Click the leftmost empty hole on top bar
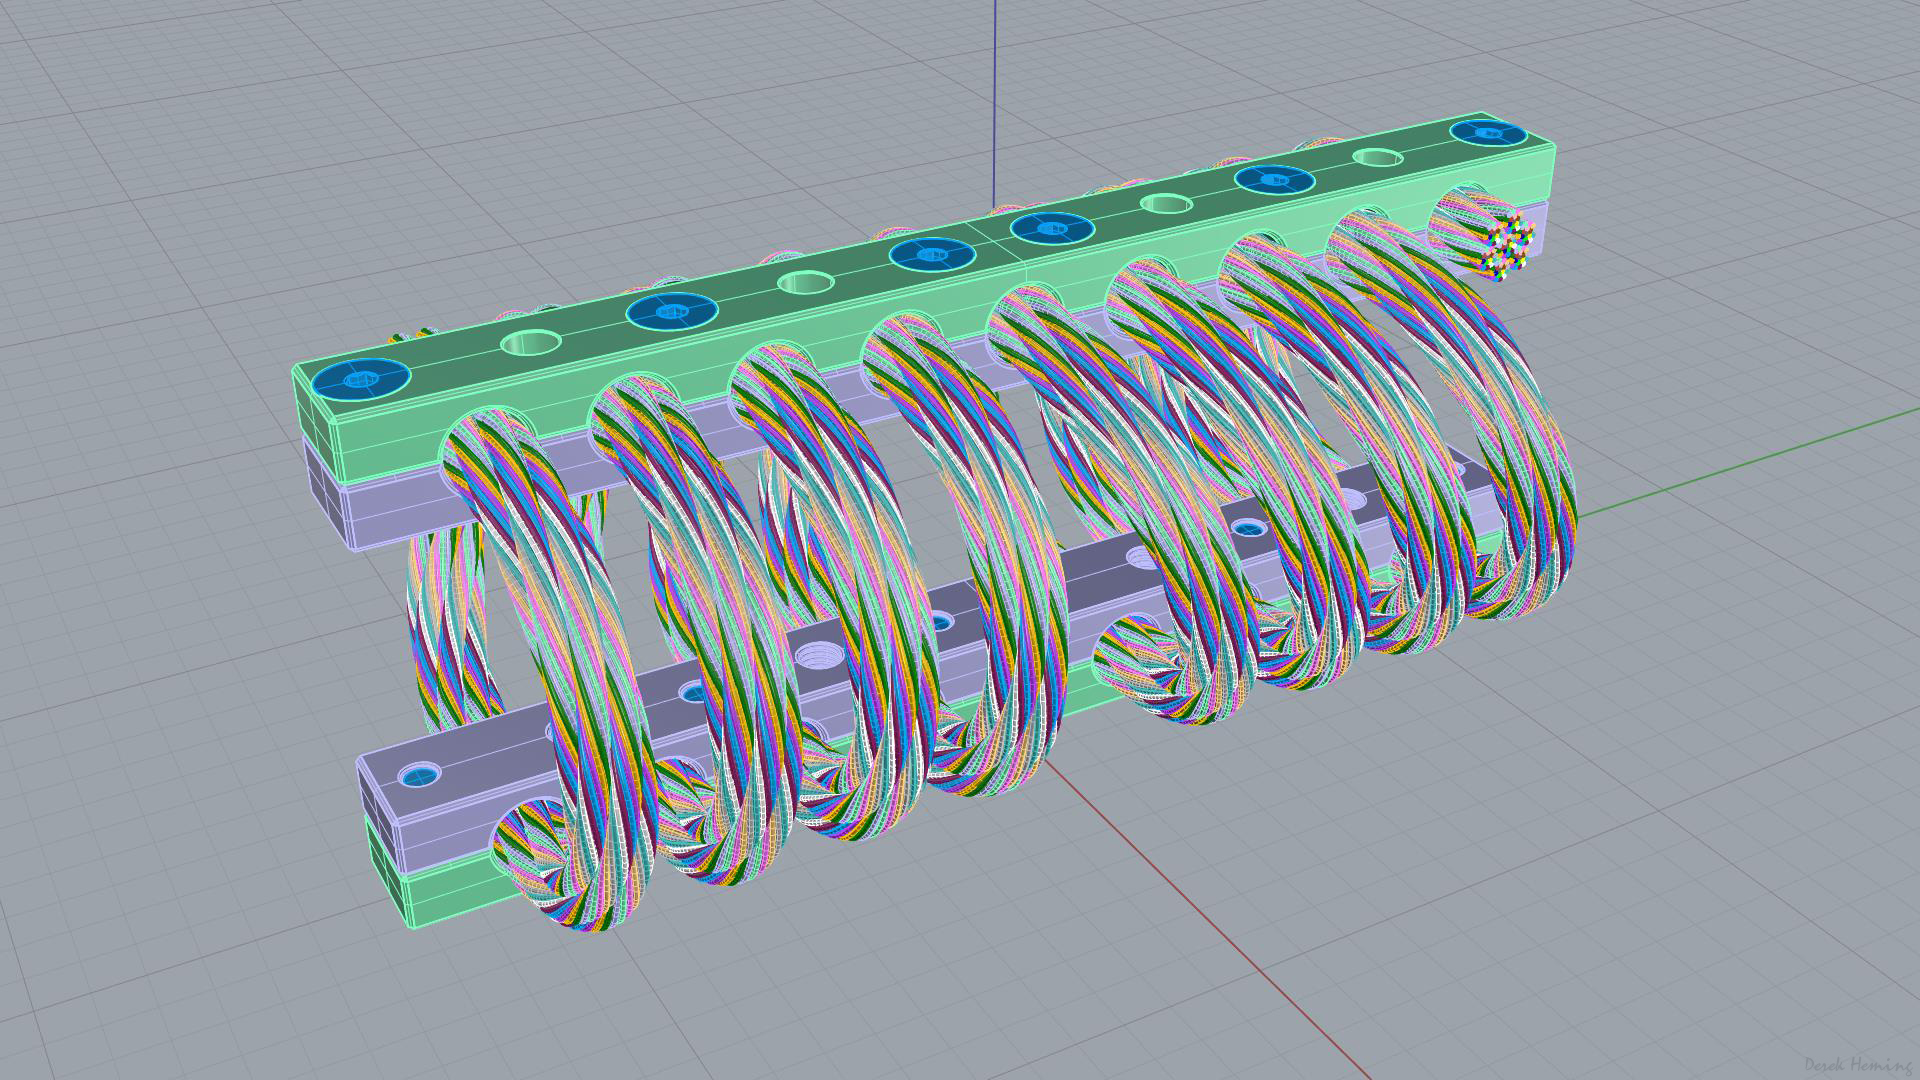Image resolution: width=1920 pixels, height=1080 pixels. (x=532, y=344)
